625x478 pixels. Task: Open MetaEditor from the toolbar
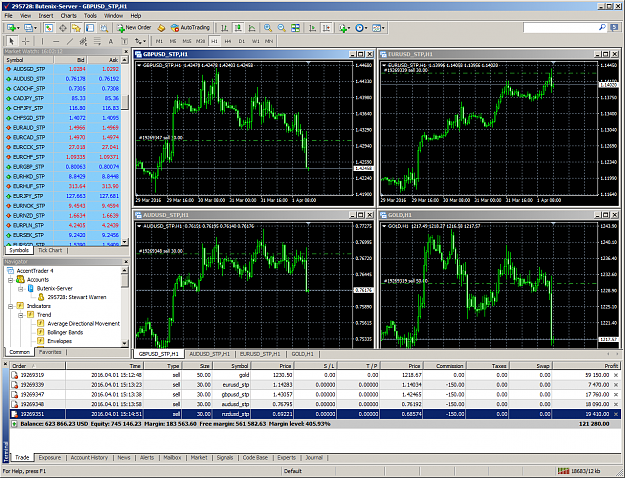point(161,28)
